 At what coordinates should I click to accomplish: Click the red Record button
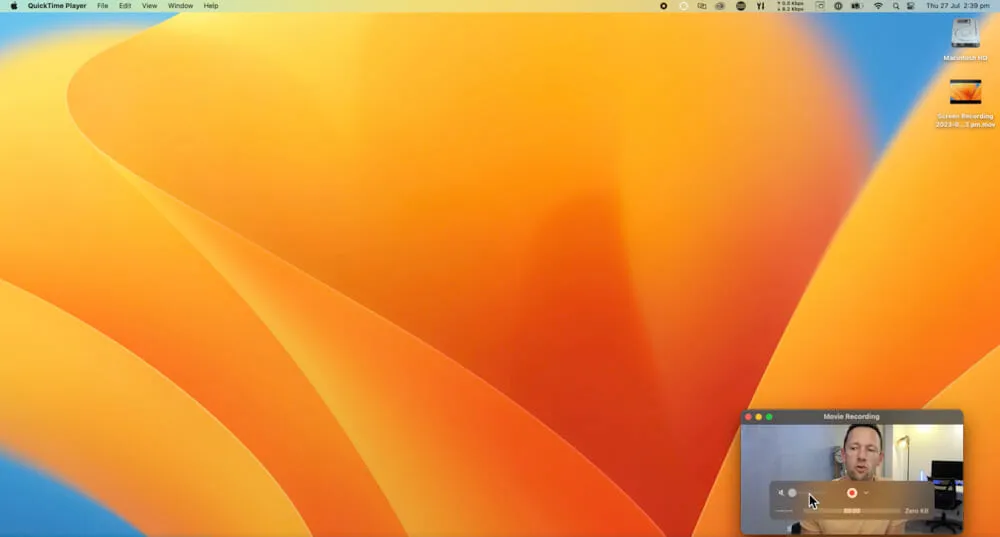pos(852,492)
